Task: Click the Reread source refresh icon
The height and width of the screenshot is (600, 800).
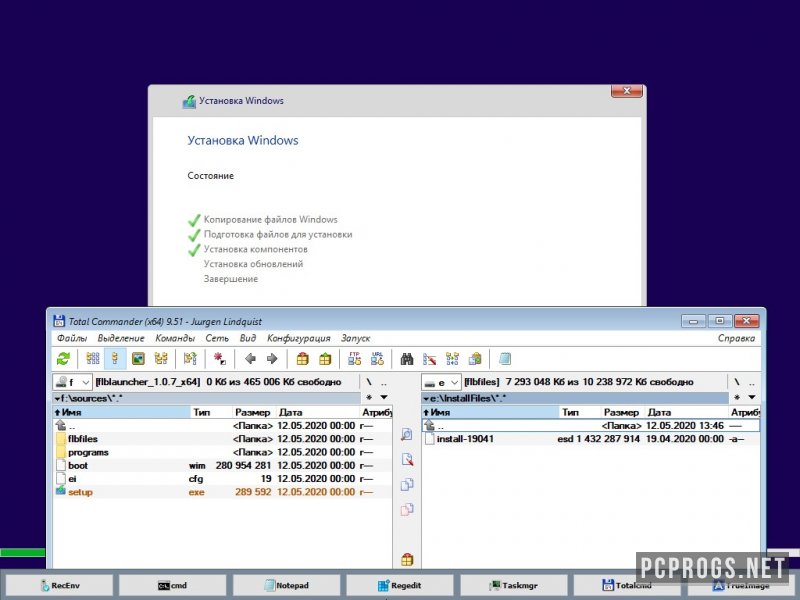Action: 63,359
